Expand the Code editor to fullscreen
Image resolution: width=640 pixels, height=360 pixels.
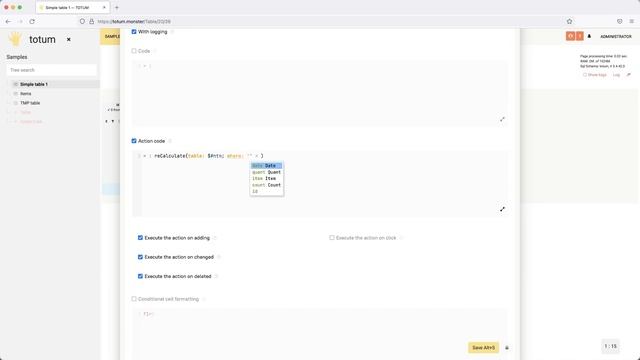502,119
